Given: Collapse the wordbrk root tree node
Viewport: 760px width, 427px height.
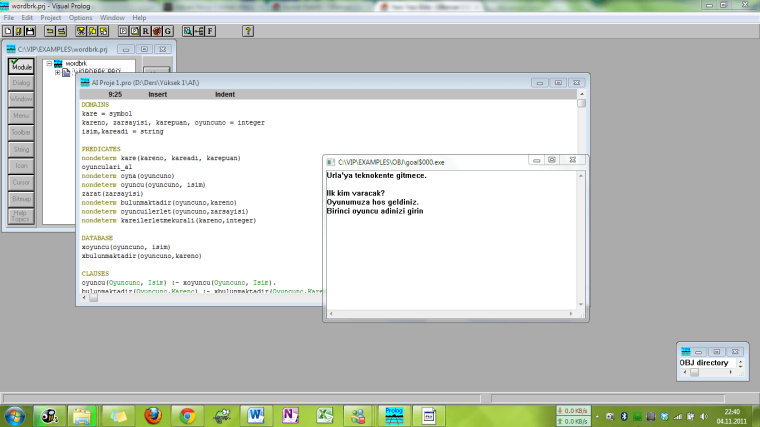Looking at the screenshot, I should 48,64.
